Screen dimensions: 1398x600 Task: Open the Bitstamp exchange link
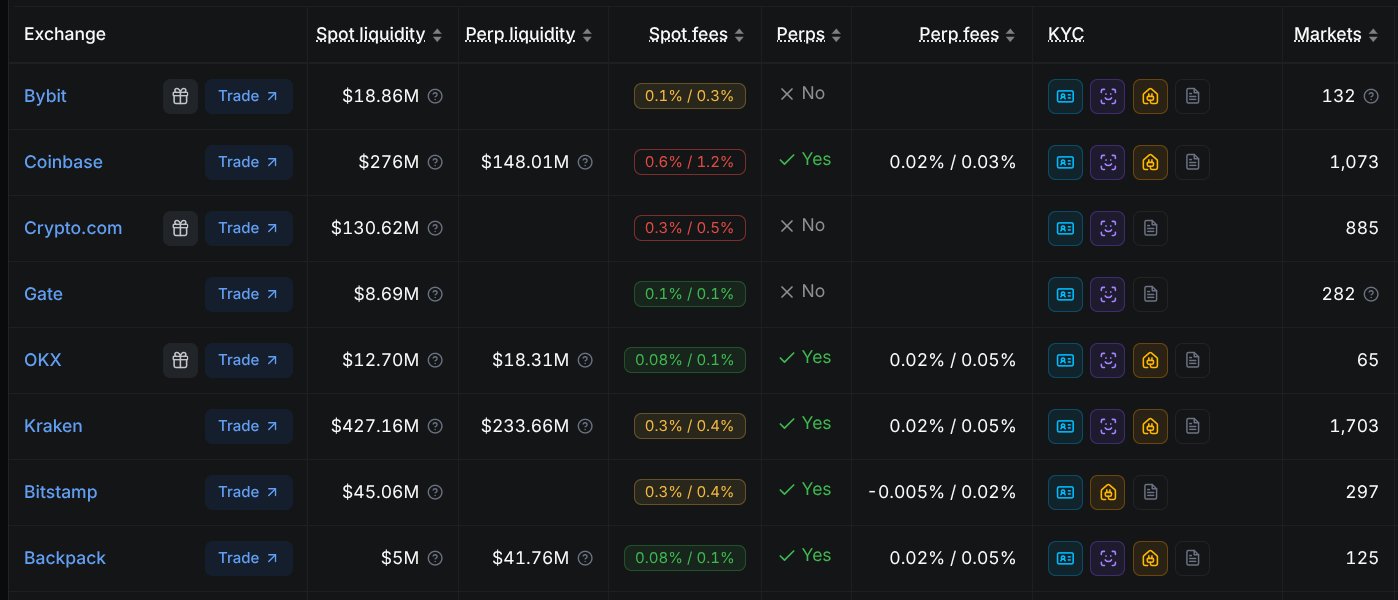(61, 492)
